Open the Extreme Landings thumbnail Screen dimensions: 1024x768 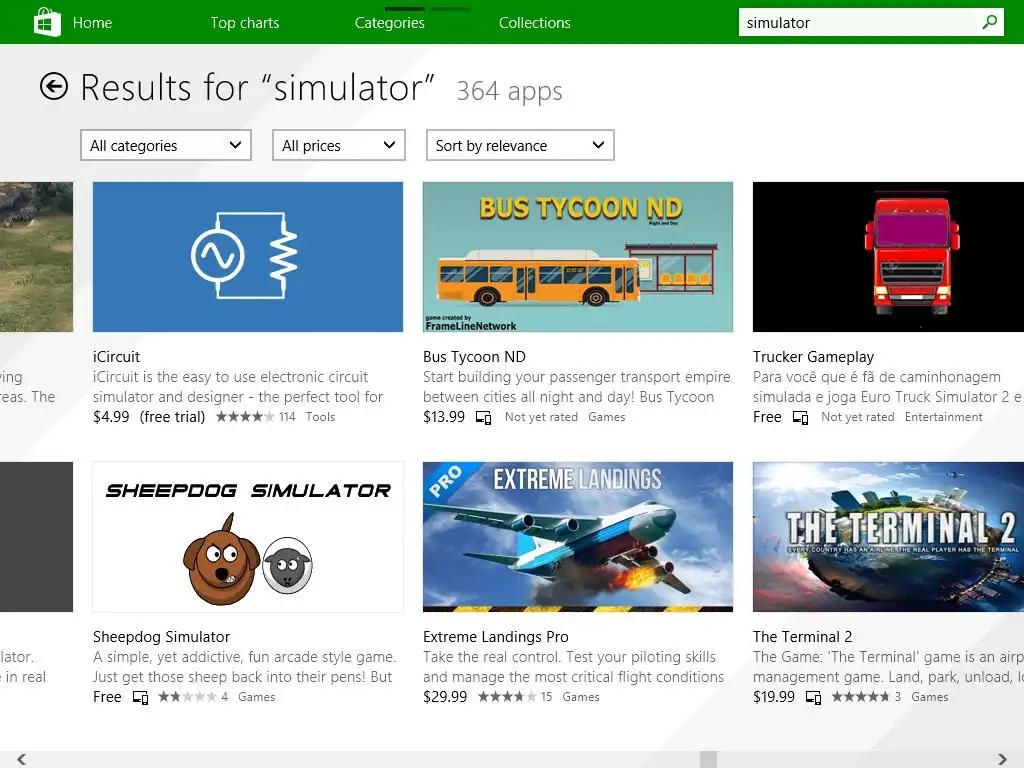click(578, 537)
